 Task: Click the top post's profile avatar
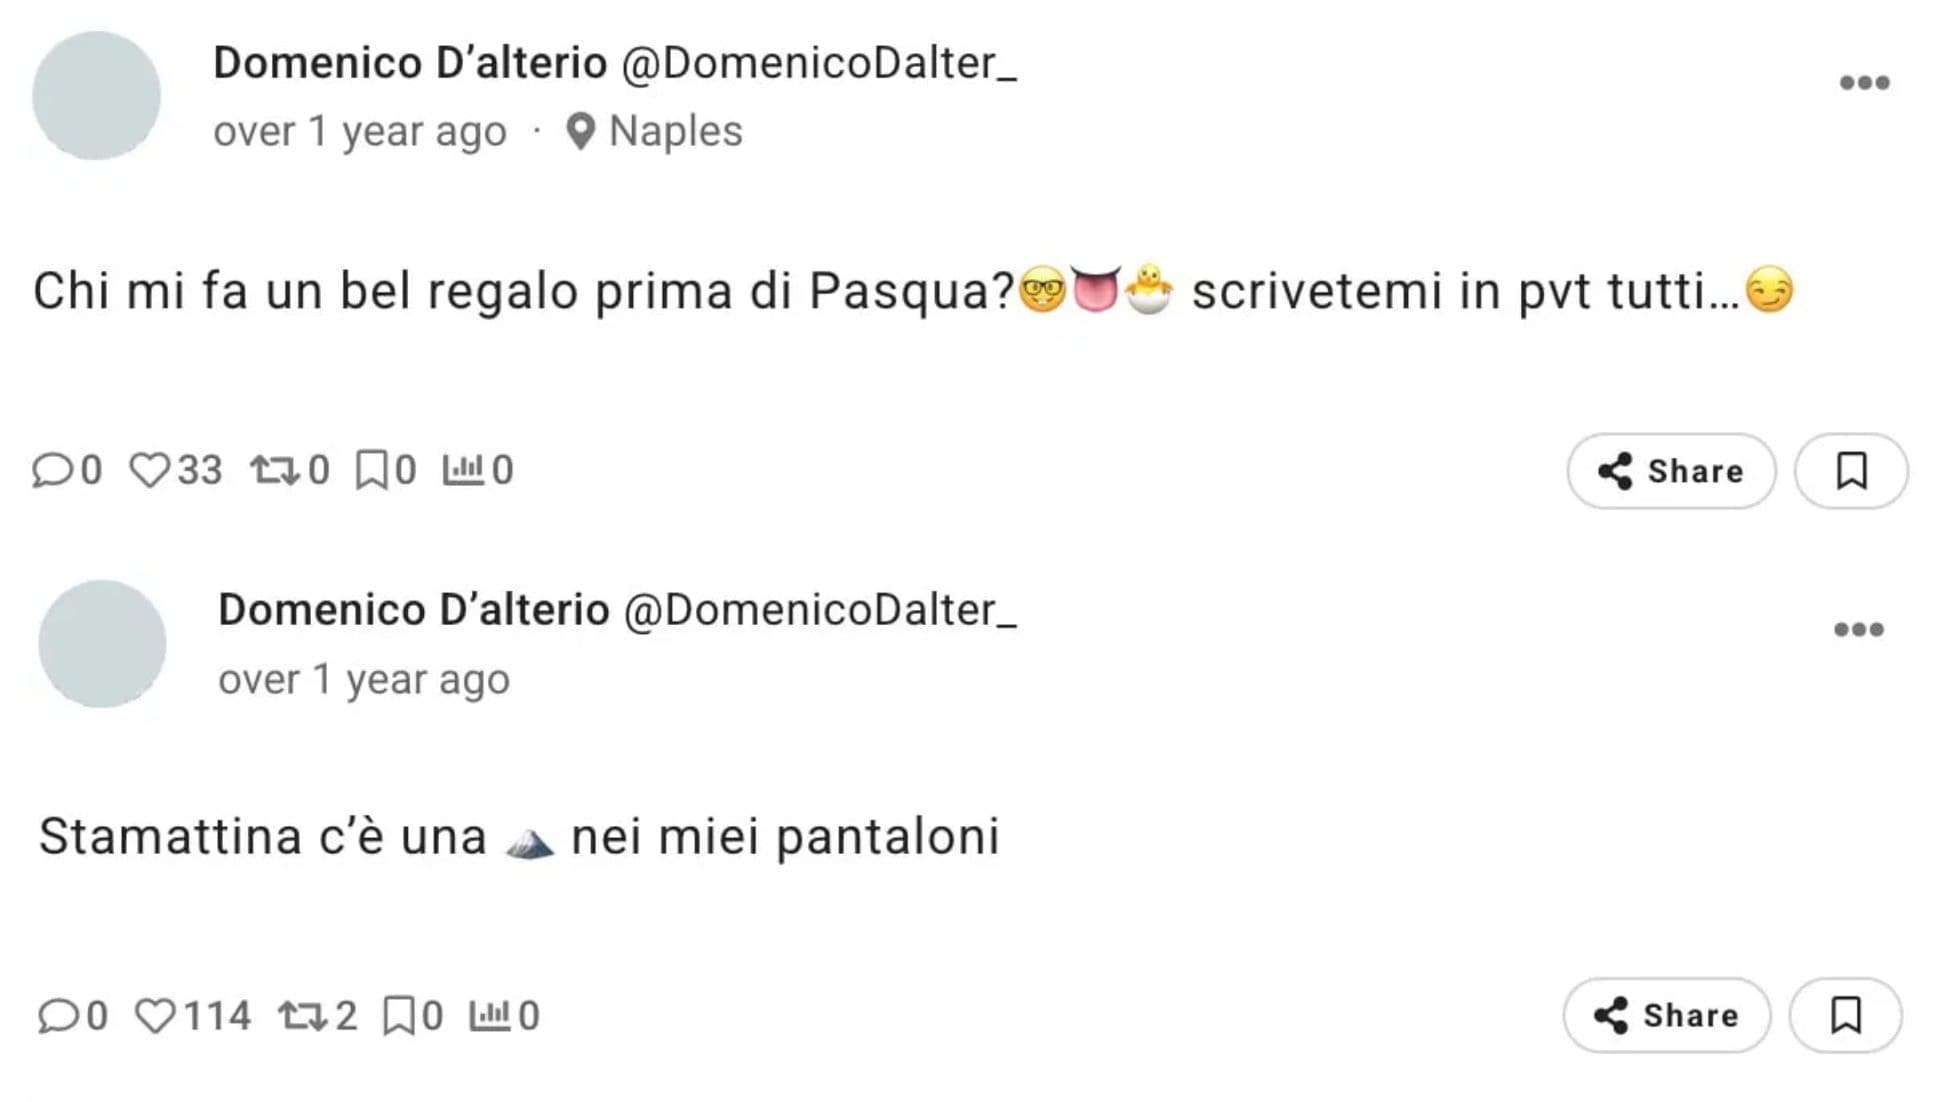(x=97, y=95)
